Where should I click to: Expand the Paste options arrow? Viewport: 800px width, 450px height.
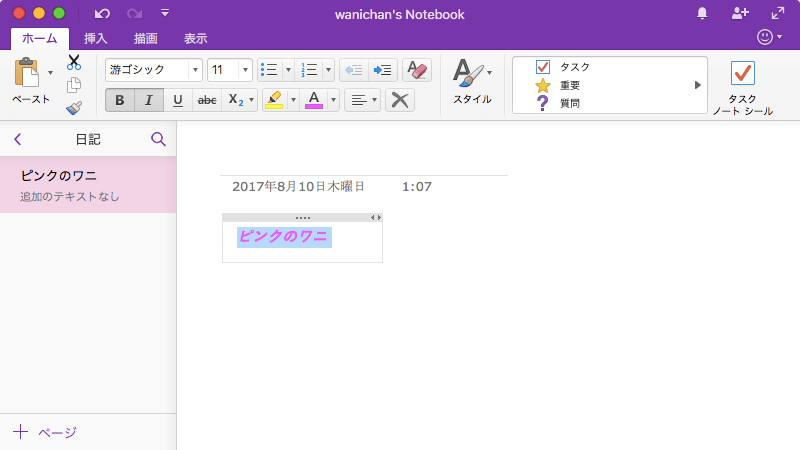coord(51,72)
